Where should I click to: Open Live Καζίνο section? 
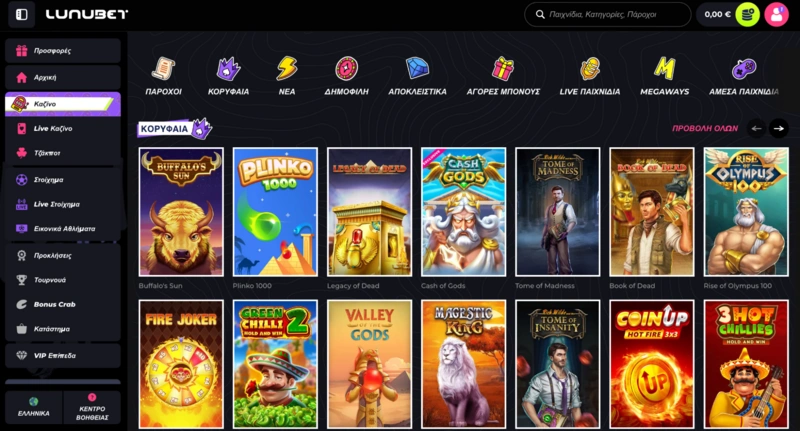coord(63,129)
